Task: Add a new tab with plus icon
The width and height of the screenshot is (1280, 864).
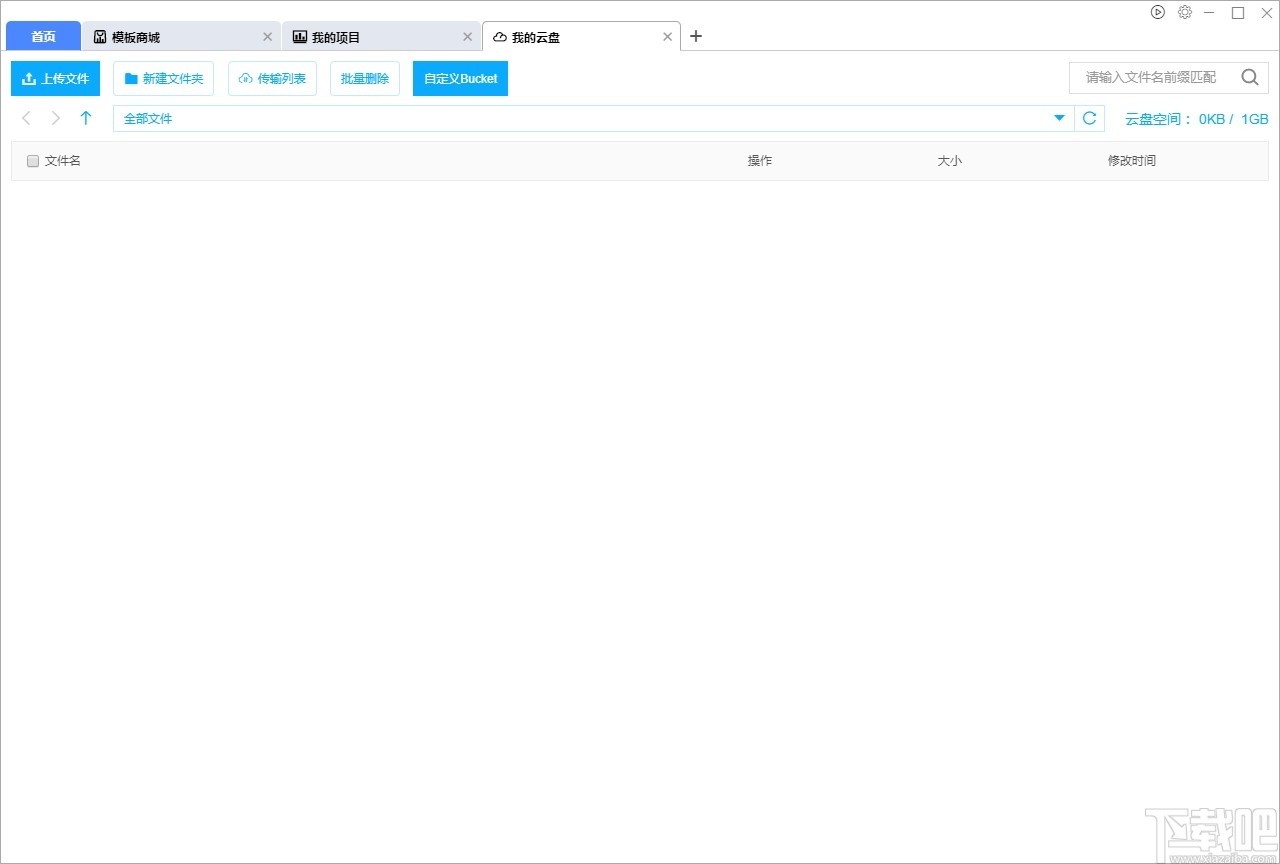Action: coord(696,37)
